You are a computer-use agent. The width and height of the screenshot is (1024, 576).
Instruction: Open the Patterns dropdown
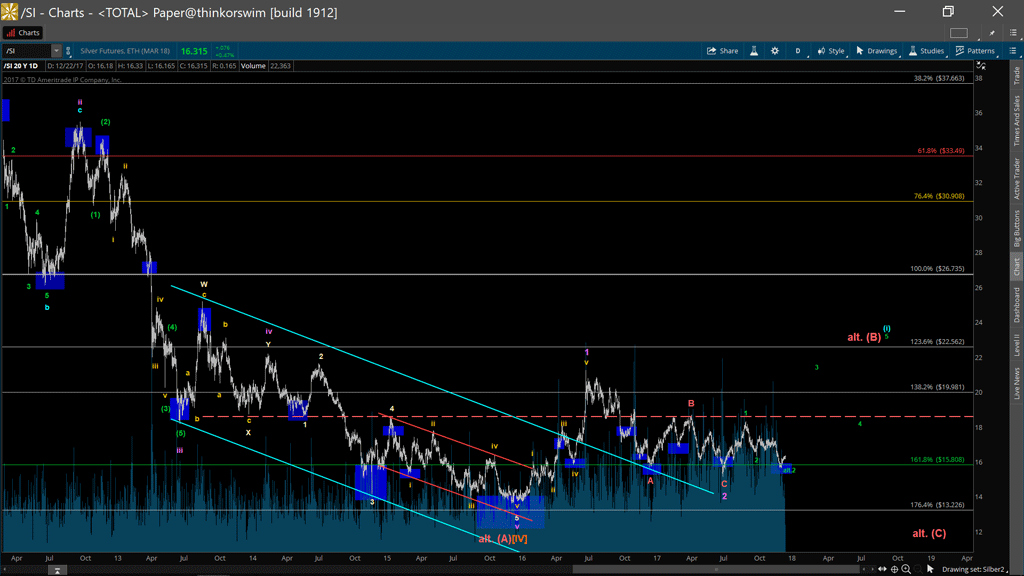[975, 51]
